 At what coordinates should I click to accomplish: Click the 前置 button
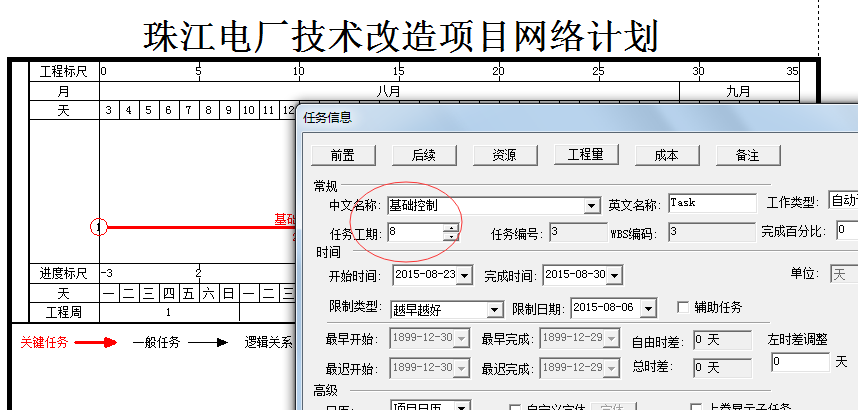click(x=343, y=155)
